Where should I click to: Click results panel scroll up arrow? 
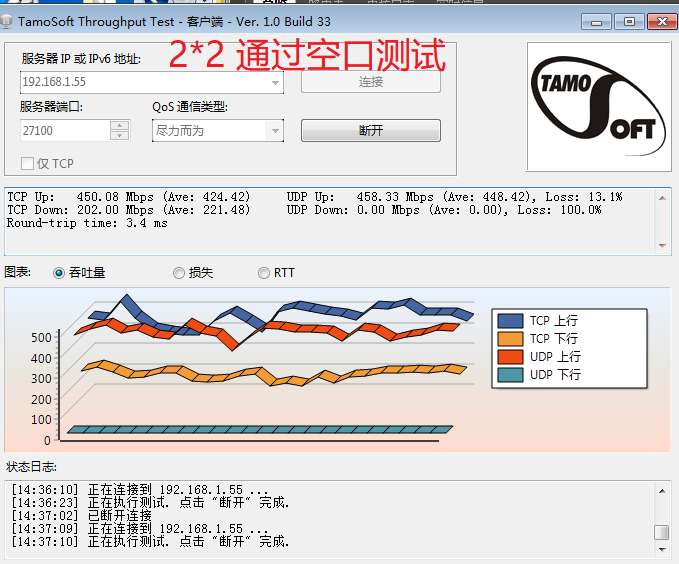(662, 198)
